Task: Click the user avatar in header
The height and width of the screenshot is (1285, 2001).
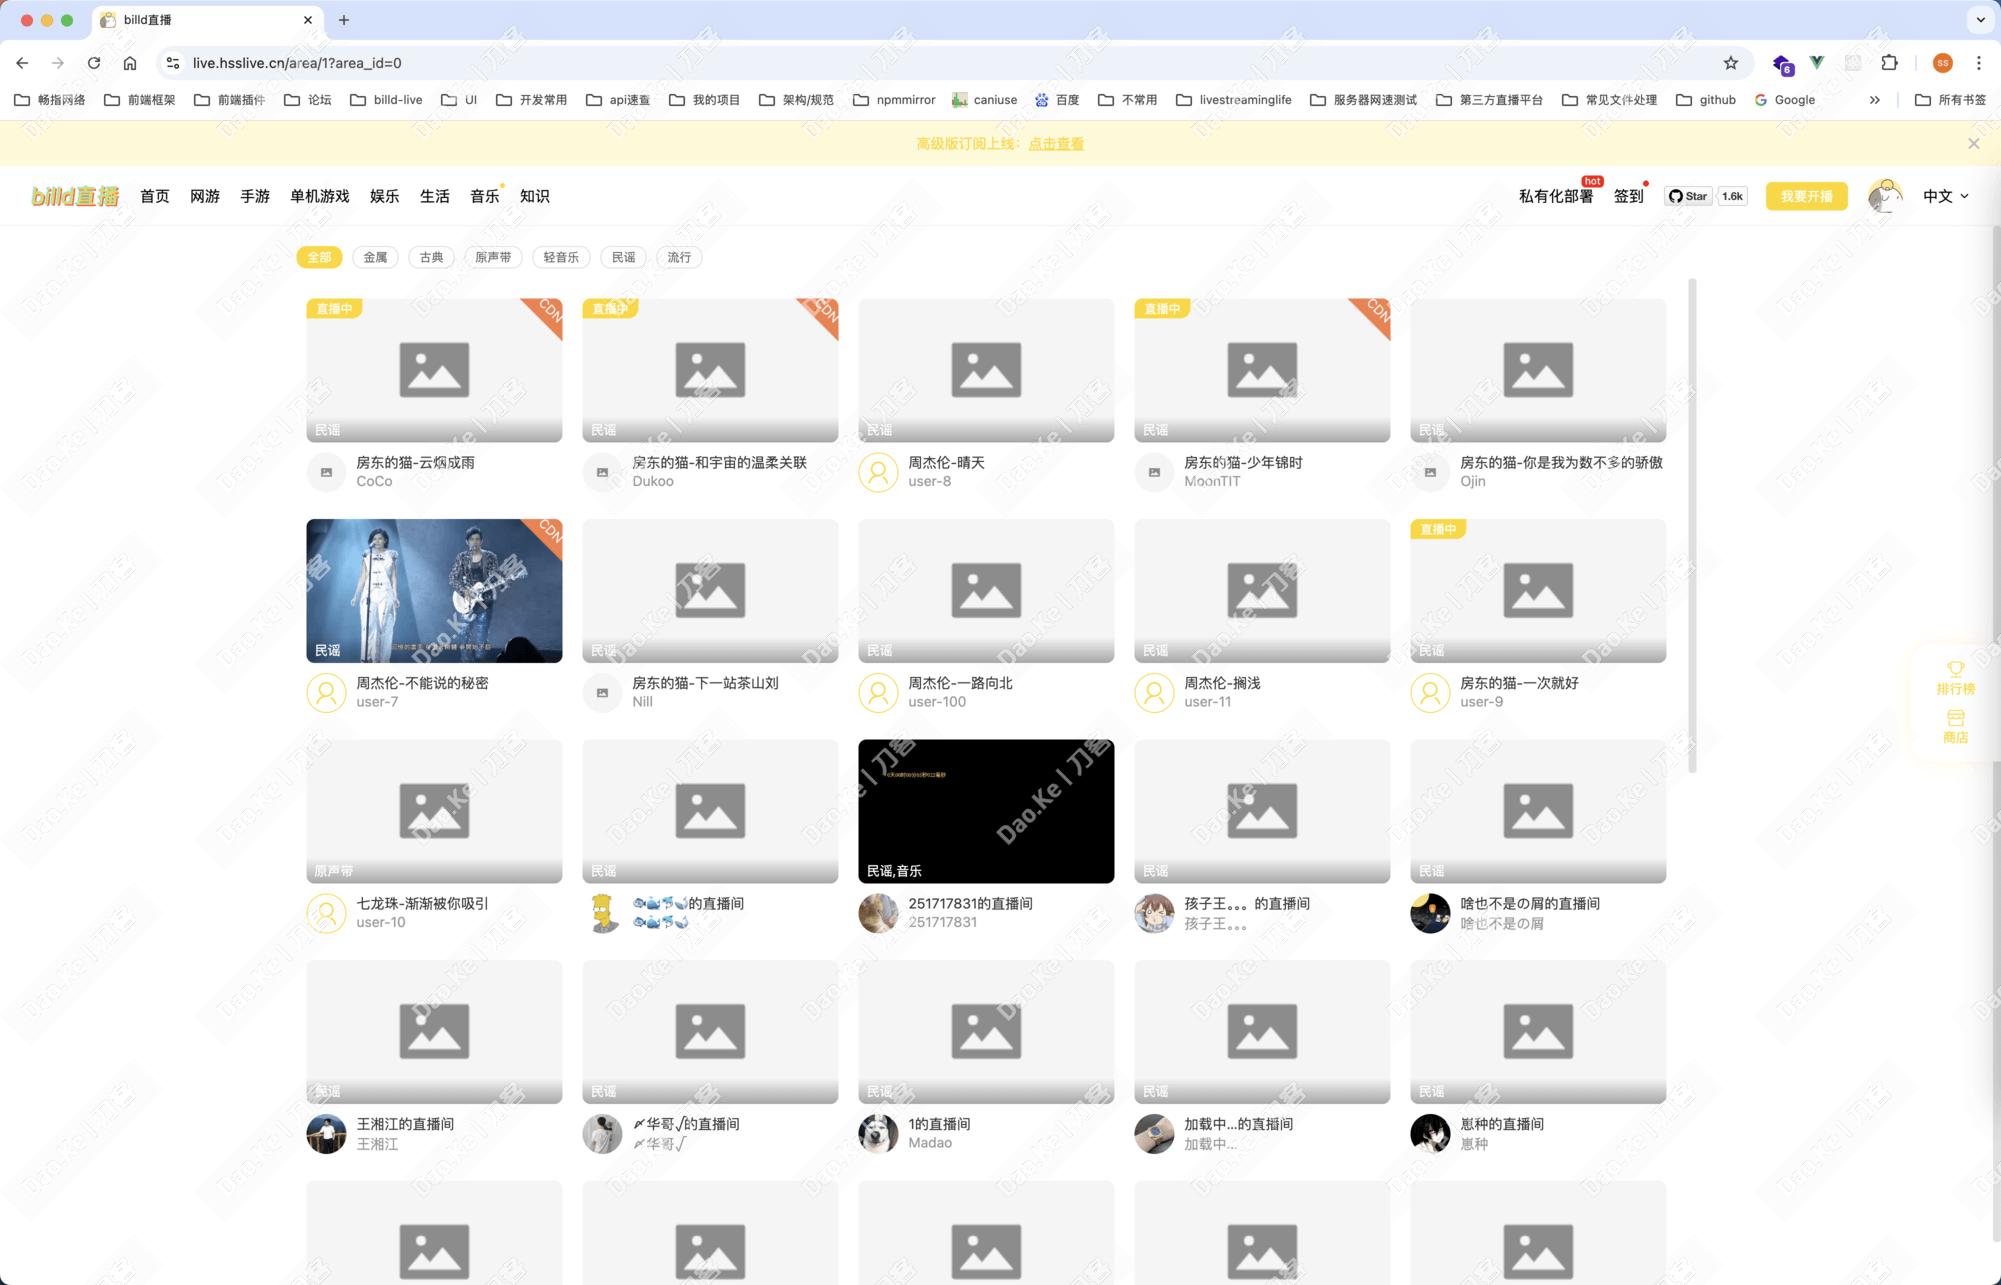Action: pos(1885,196)
